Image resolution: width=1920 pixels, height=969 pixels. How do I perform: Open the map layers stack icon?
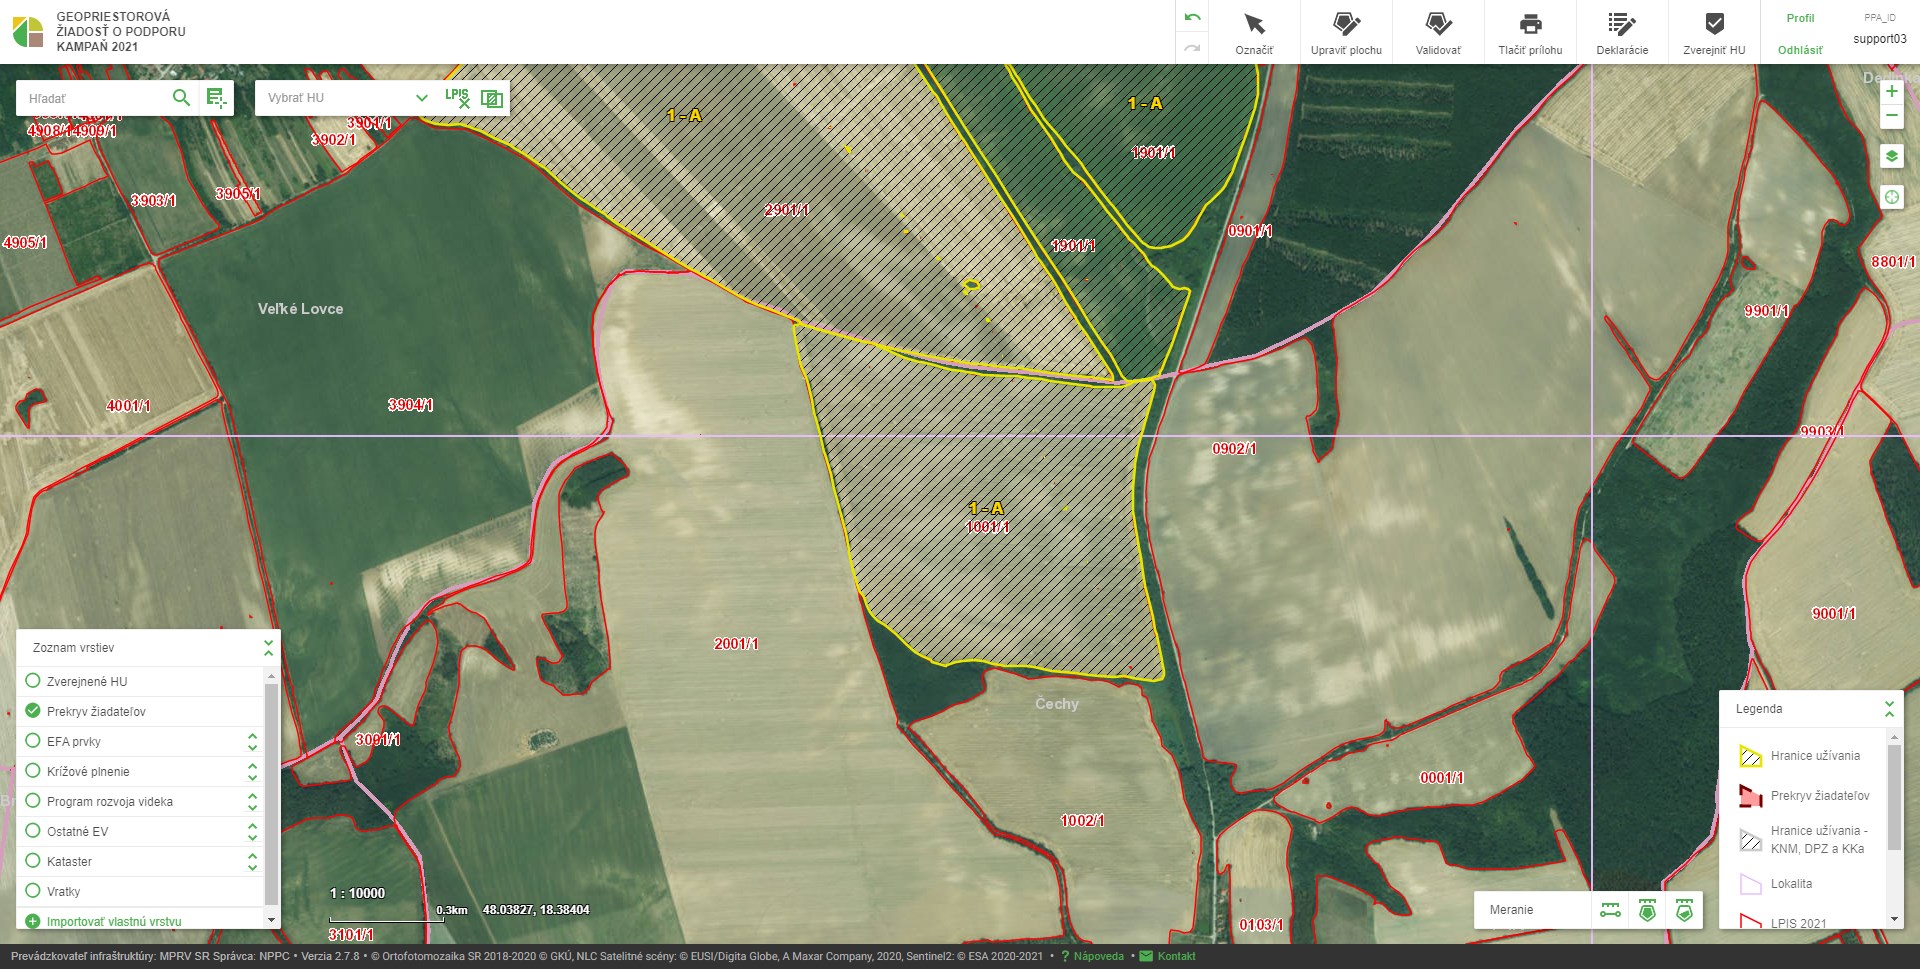pos(1891,156)
